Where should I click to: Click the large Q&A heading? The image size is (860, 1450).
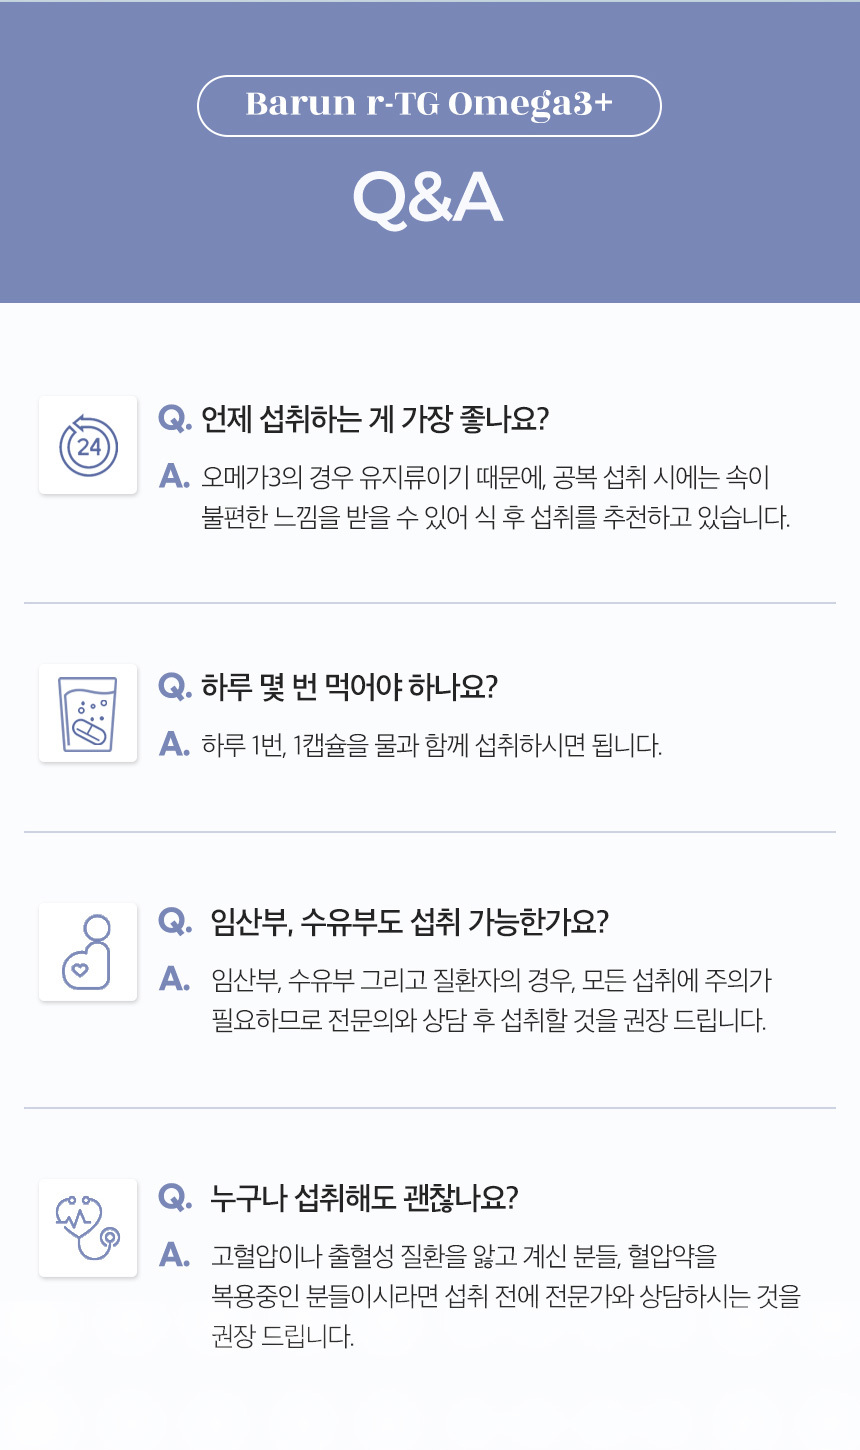pos(428,197)
